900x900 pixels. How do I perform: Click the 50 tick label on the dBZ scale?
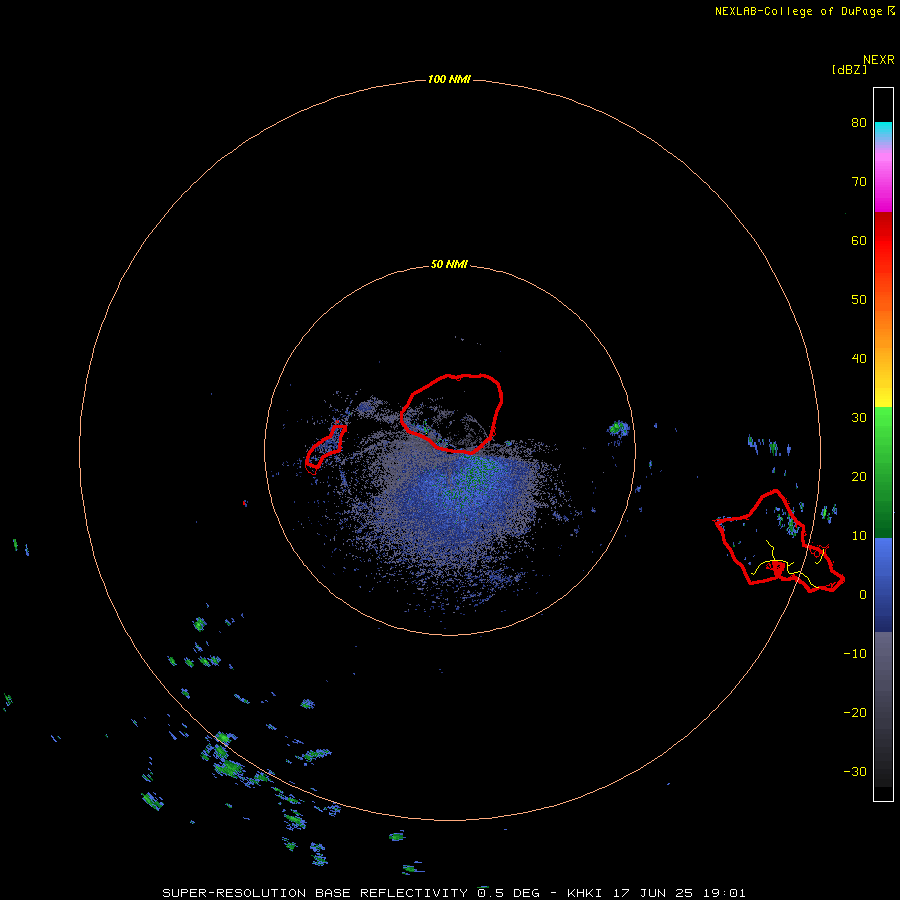pyautogui.click(x=859, y=300)
